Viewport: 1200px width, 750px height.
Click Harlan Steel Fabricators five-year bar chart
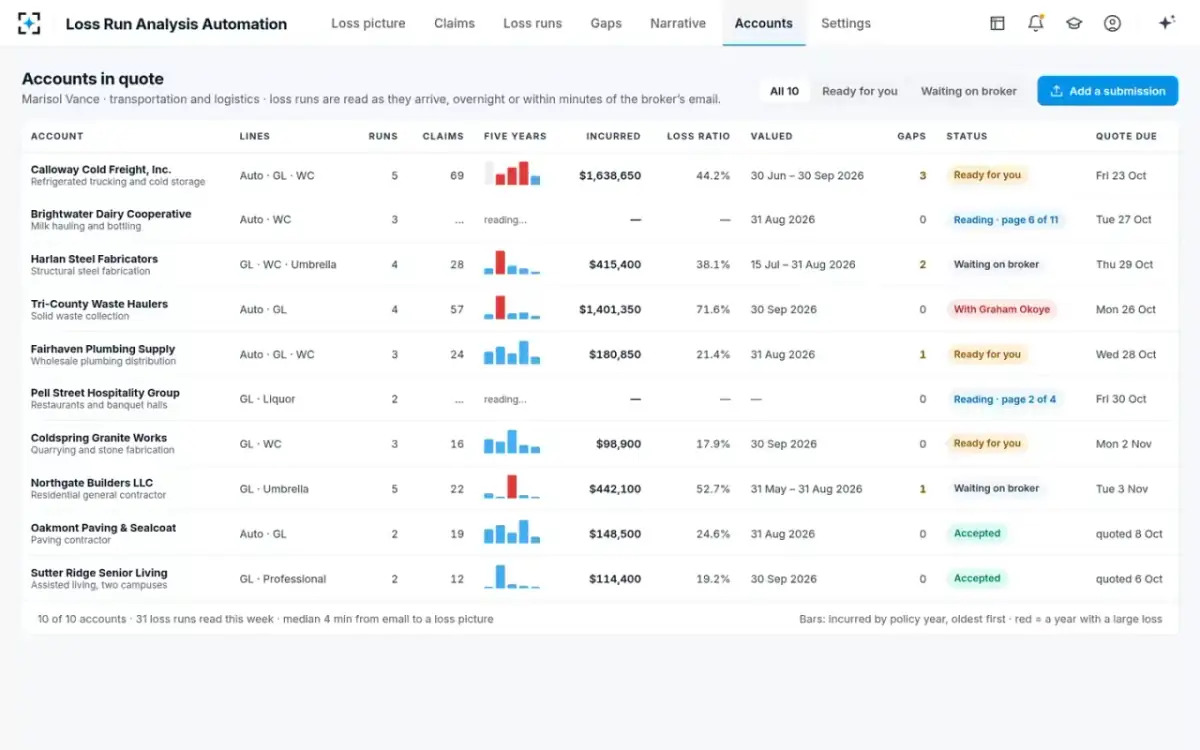[x=513, y=262]
